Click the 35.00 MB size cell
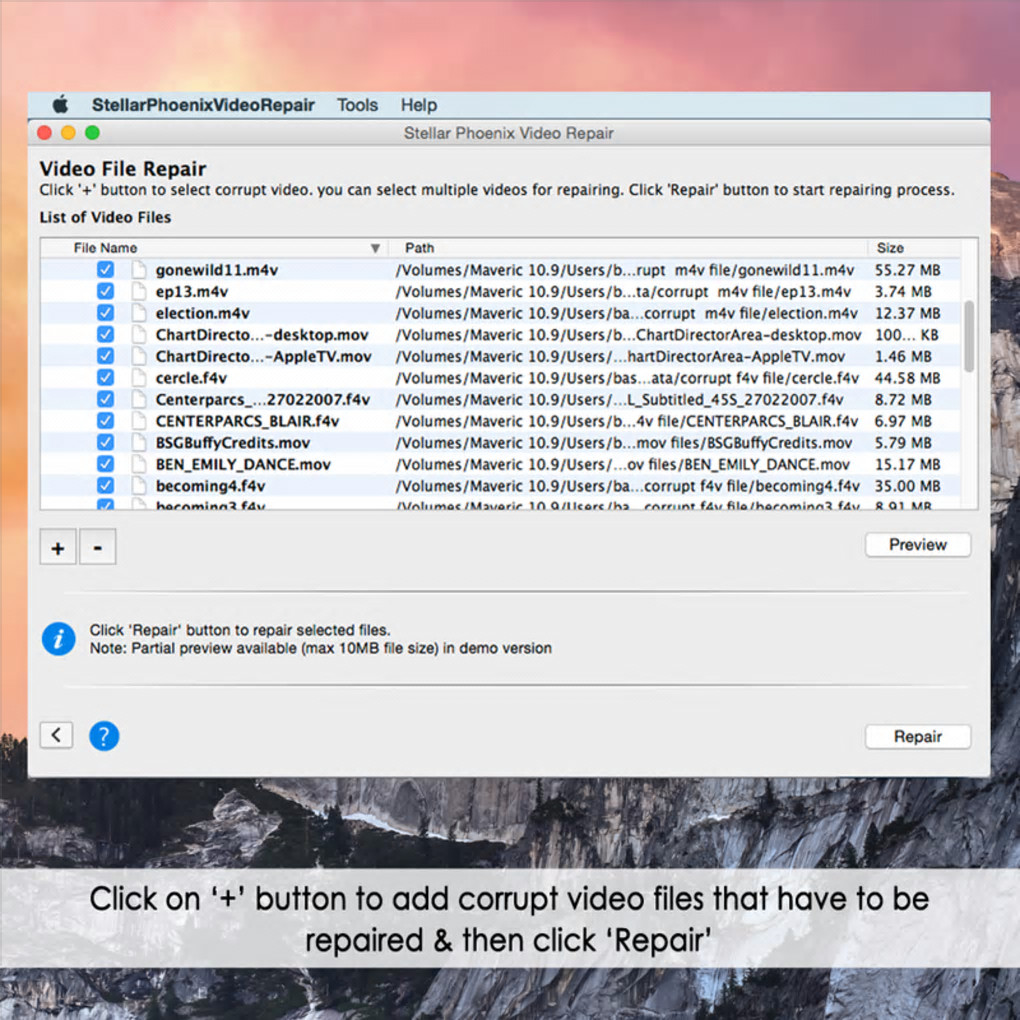The height and width of the screenshot is (1020, 1020). (907, 486)
